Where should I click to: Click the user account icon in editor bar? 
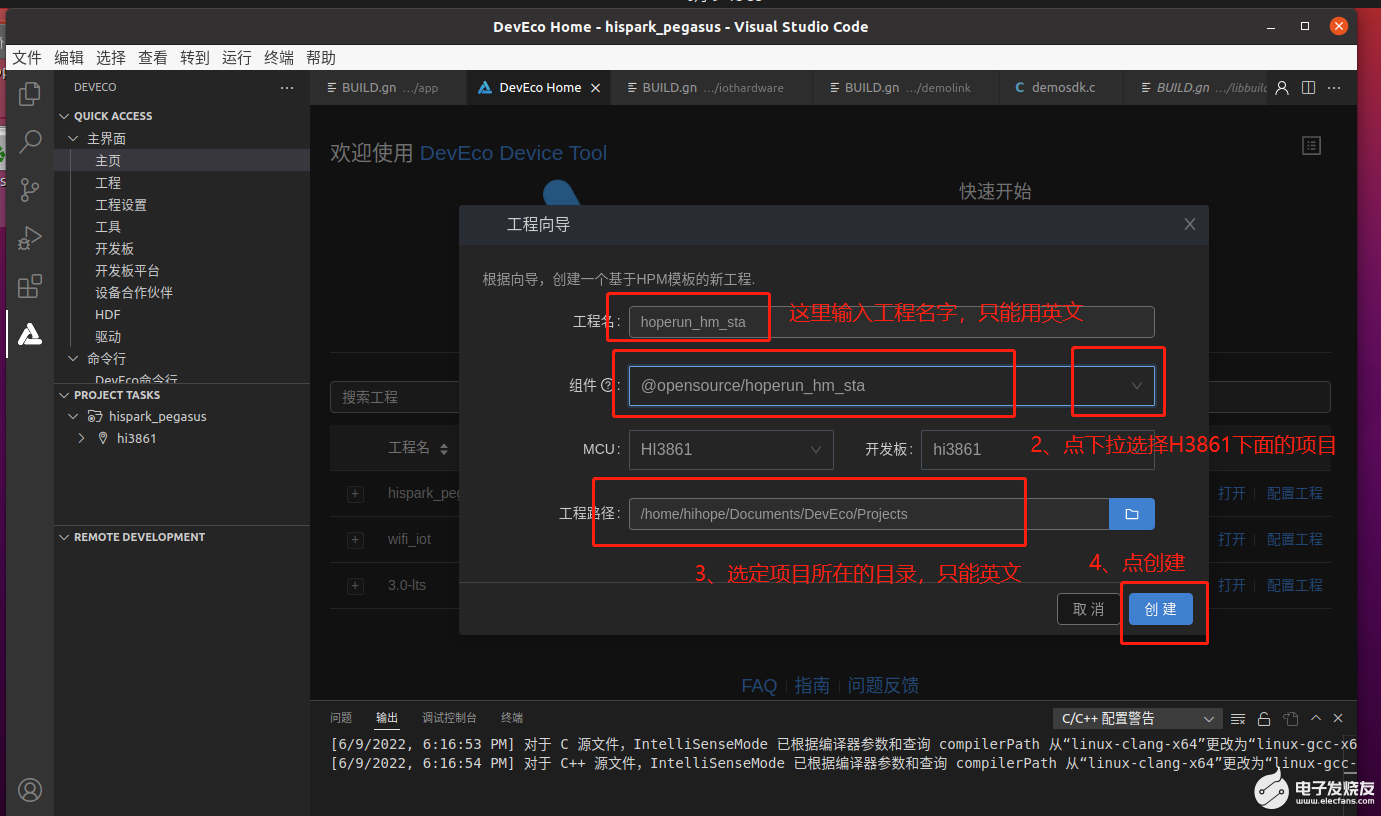1283,88
